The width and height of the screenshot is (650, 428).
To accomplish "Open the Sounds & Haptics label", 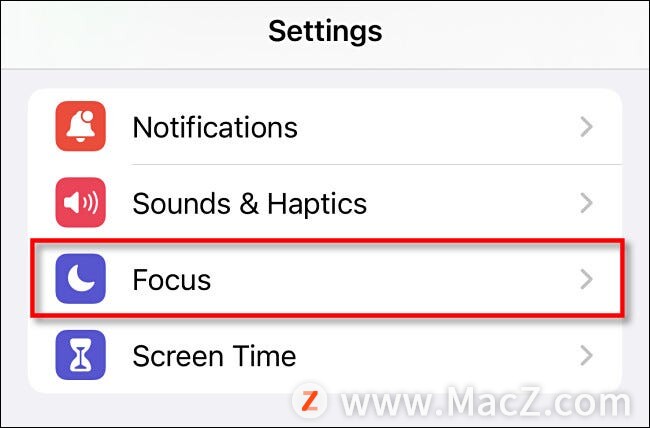I will click(x=250, y=203).
